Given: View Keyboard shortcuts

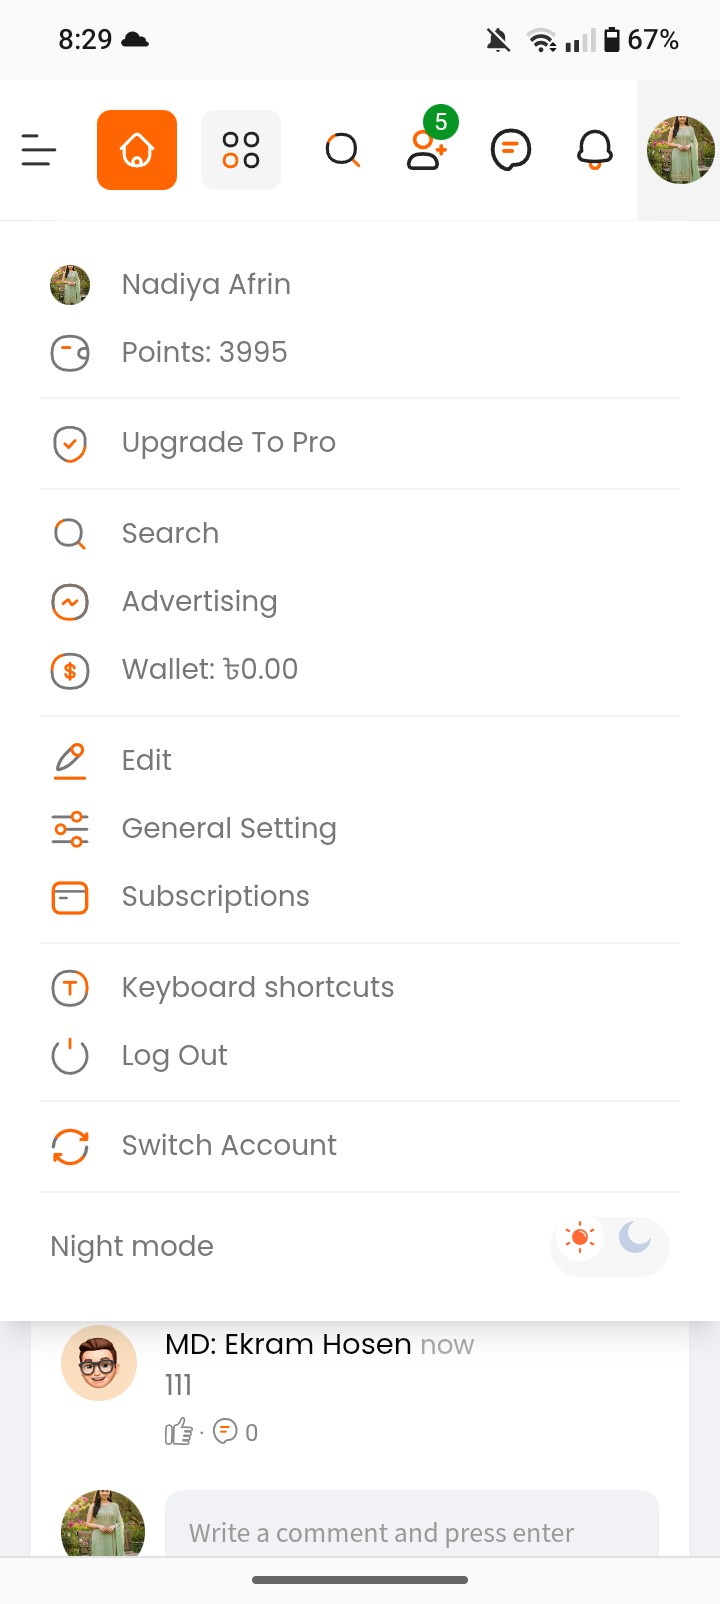Looking at the screenshot, I should point(257,988).
